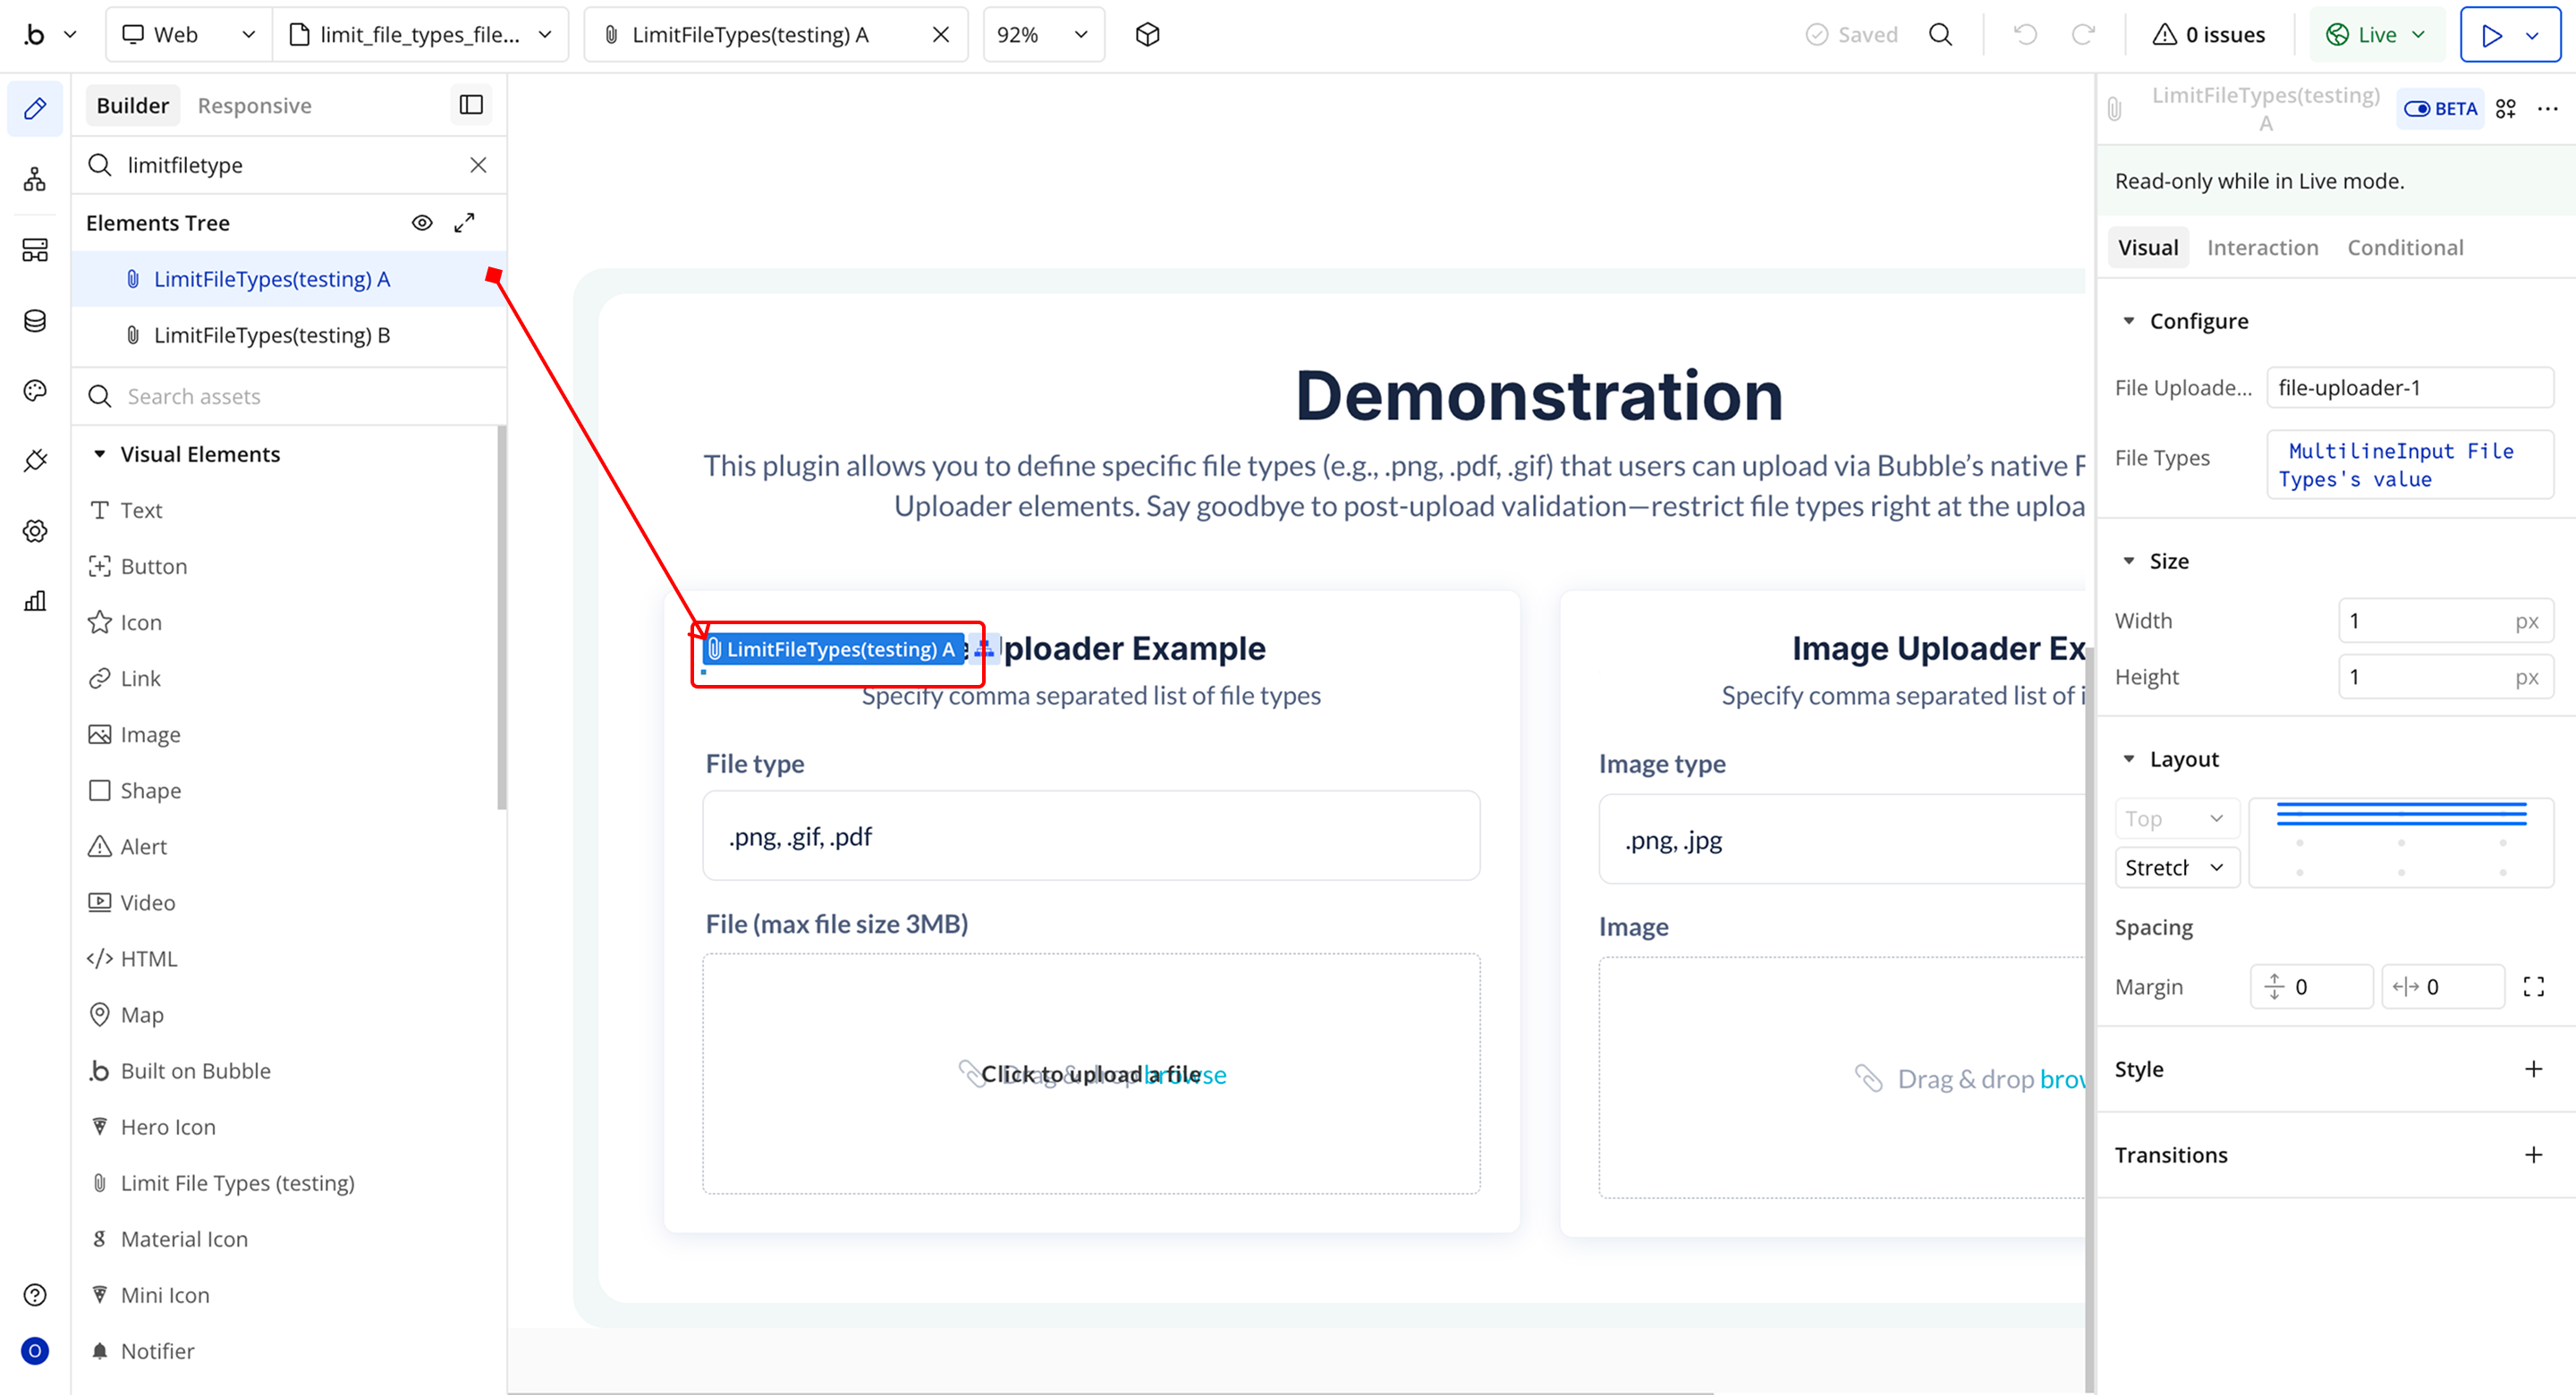Screen dimensions: 2576x1395
Task: Switch to the Responsive tab
Action: [254, 106]
